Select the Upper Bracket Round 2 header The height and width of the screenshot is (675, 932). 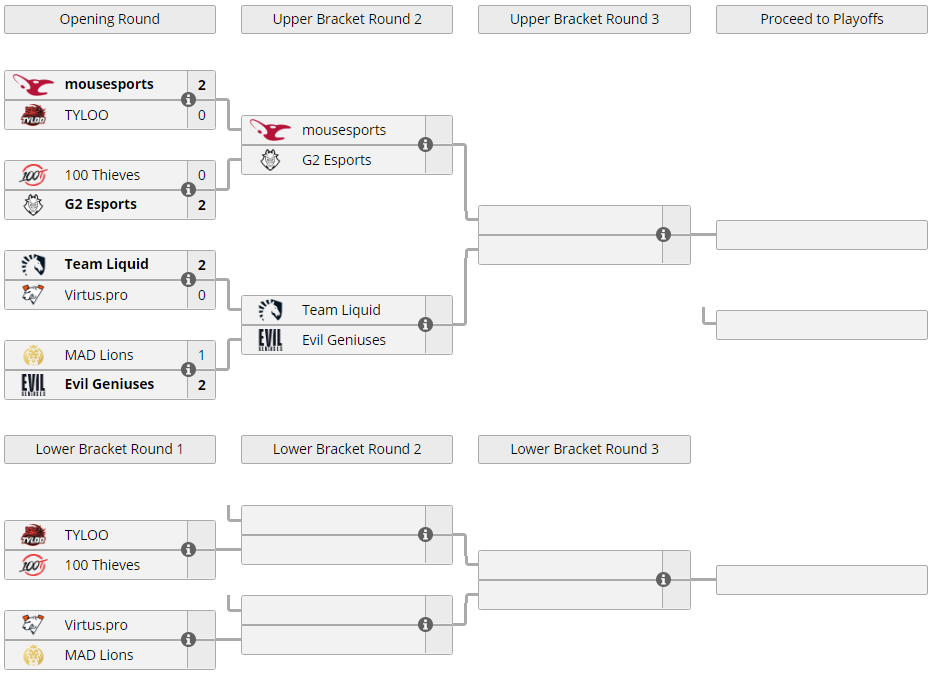click(x=347, y=19)
